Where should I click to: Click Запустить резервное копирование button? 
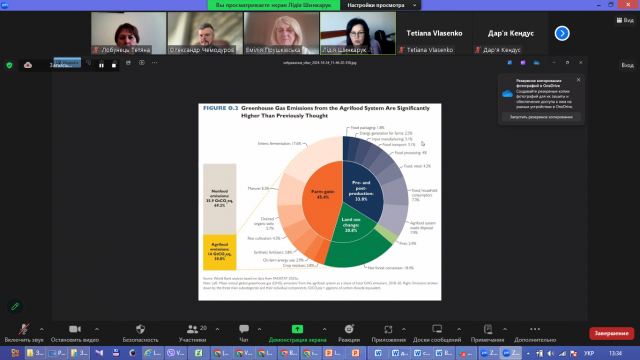pos(541,117)
